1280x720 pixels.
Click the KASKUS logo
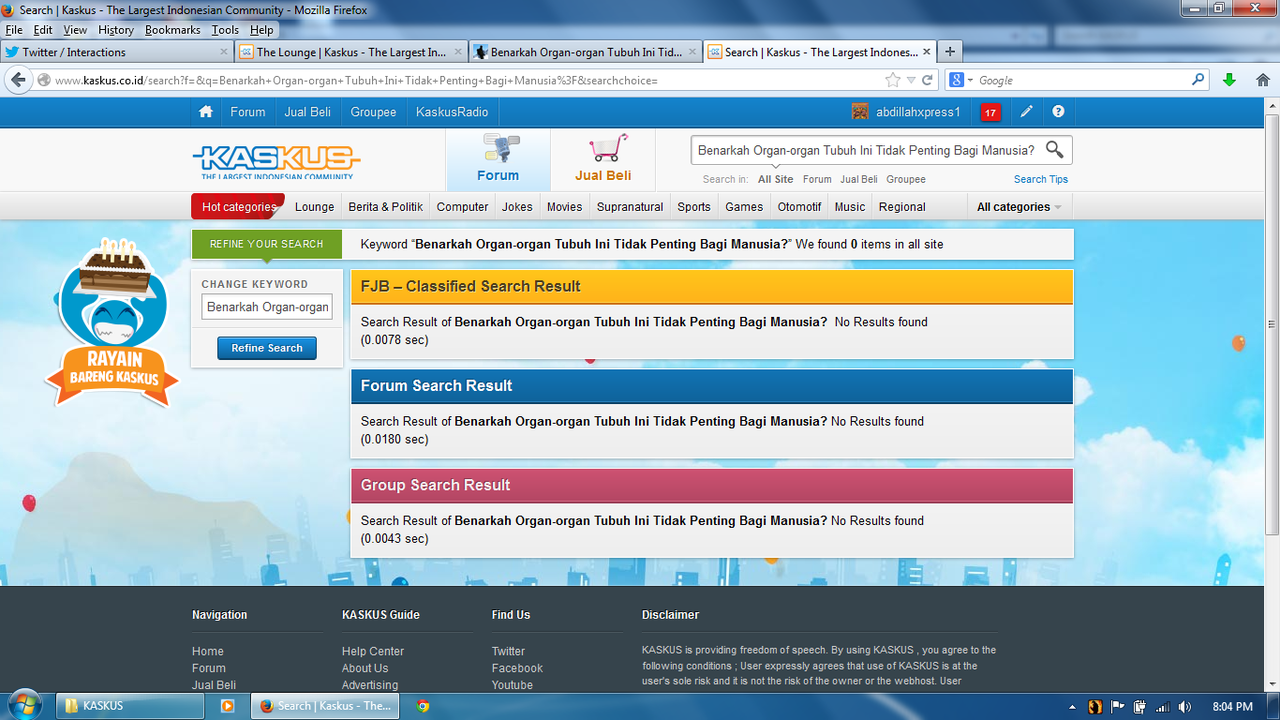(276, 161)
